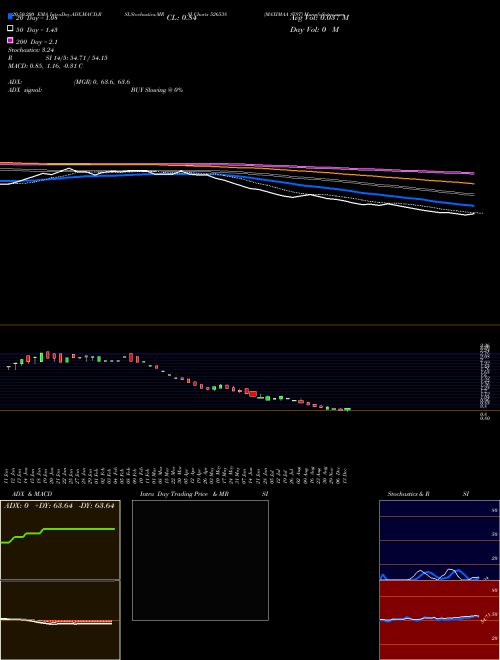Viewport: 500px width, 660px height.
Task: Click the 'Avg Vol: 0.037 M' label
Action: click(x=320, y=18)
